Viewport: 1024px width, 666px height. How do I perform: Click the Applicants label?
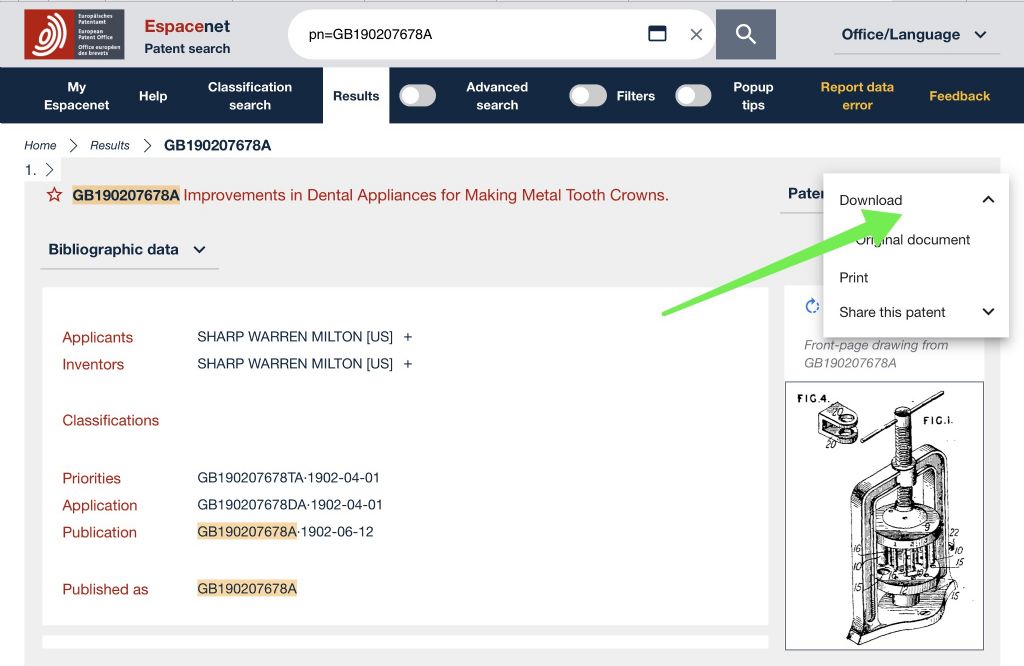pos(98,338)
